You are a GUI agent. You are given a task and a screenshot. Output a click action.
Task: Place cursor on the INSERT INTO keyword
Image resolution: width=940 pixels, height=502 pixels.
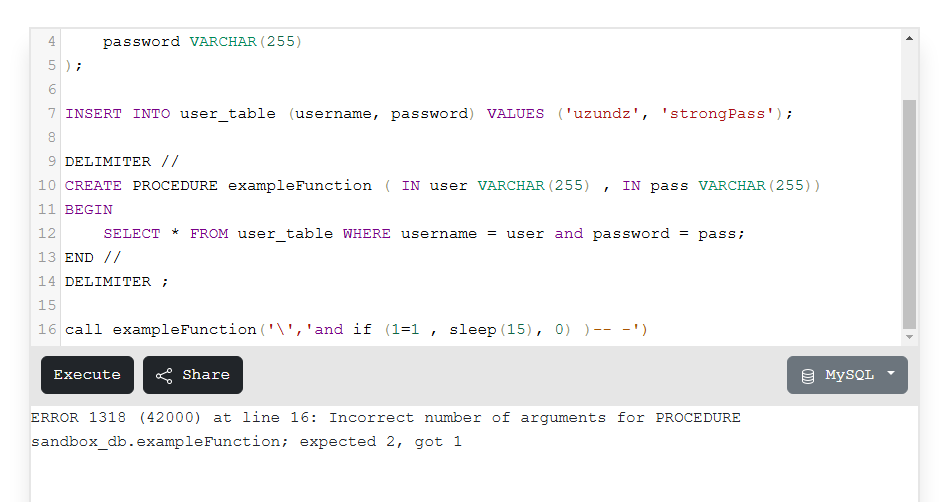click(118, 113)
